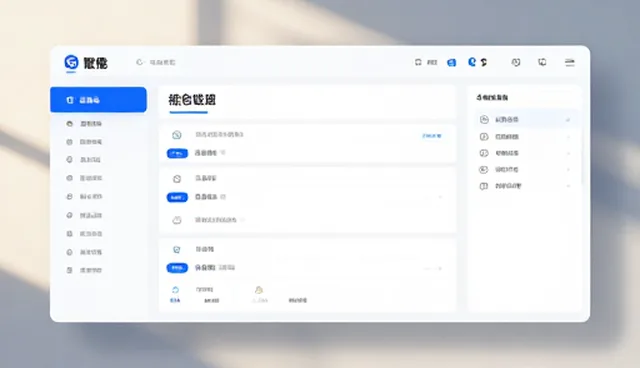Image resolution: width=640 pixels, height=368 pixels.
Task: Expand the highlighted first row in right panel
Action: click(568, 120)
